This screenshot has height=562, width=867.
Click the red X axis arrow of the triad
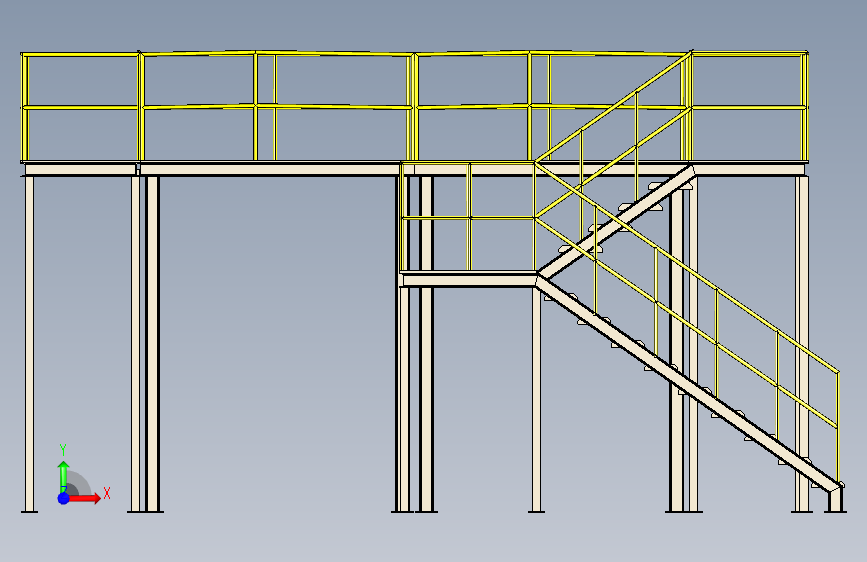click(85, 498)
